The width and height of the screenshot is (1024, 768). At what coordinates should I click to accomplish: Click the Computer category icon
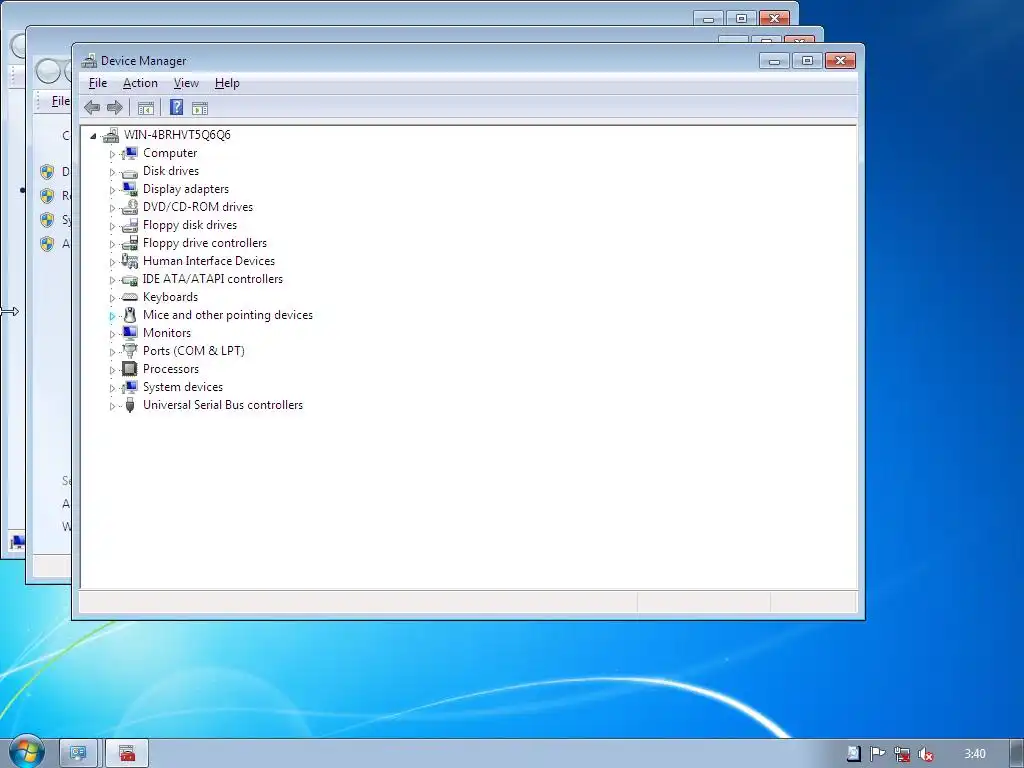tap(130, 153)
